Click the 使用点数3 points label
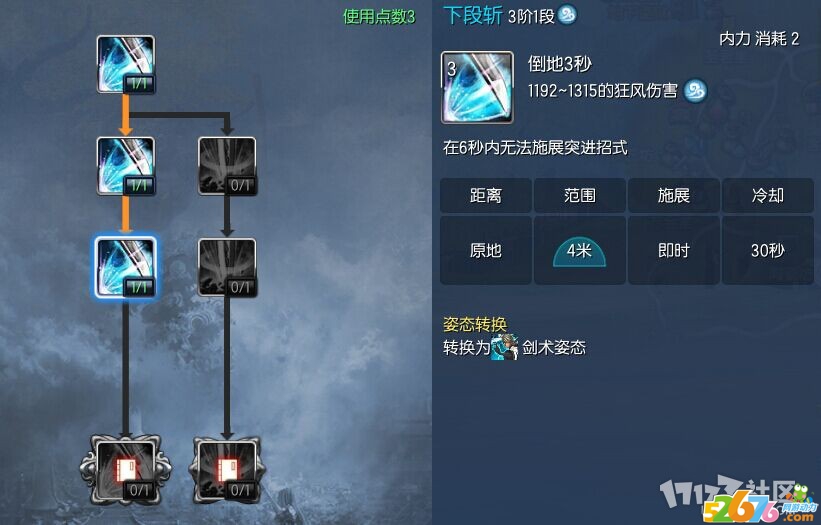Image resolution: width=821 pixels, height=525 pixels. click(379, 17)
